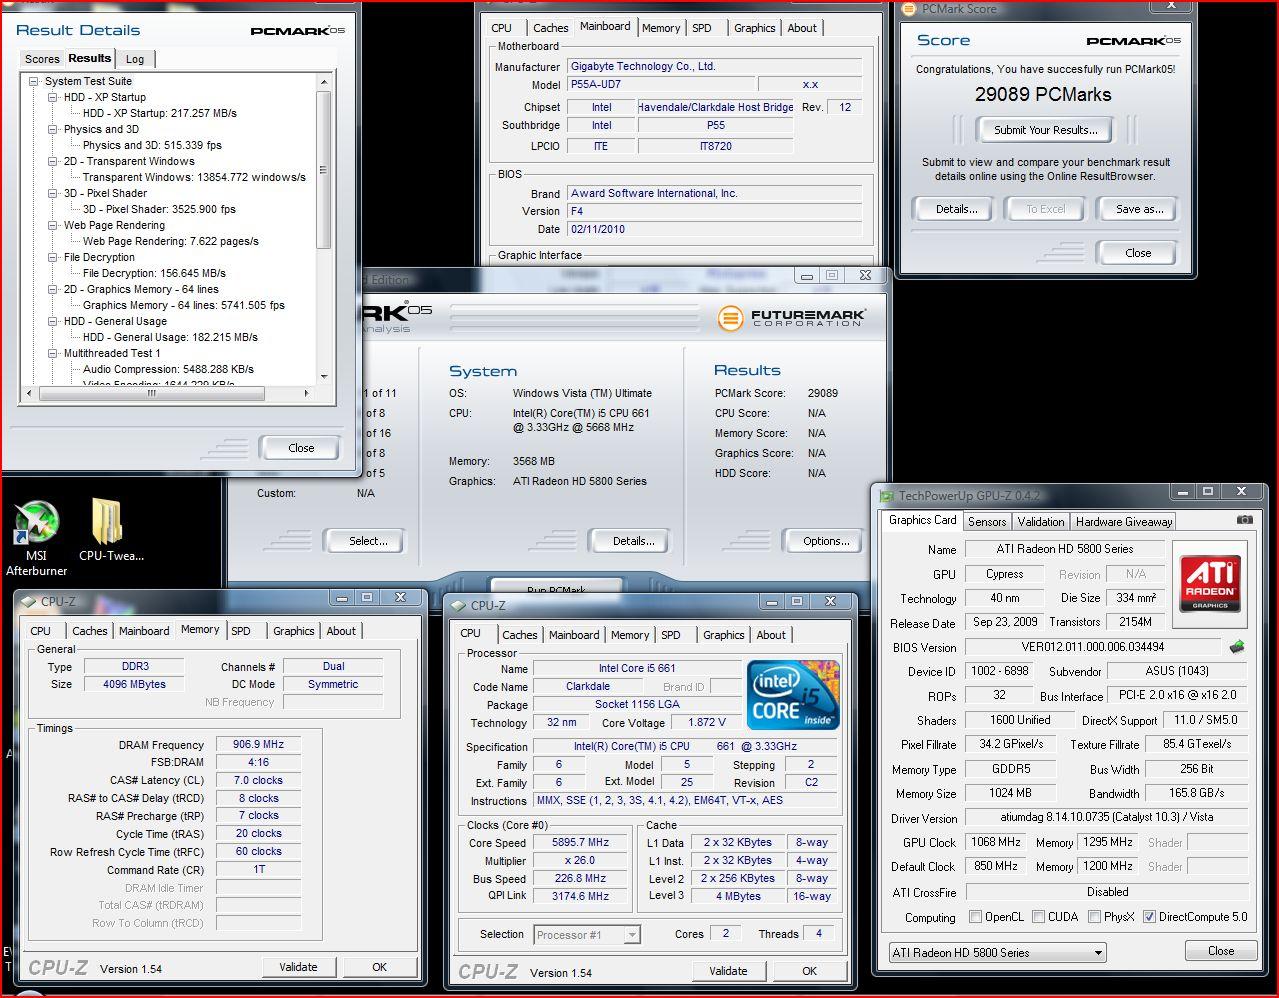Click the Options button in PCMark05 Results
The image size is (1279, 998).
[826, 541]
